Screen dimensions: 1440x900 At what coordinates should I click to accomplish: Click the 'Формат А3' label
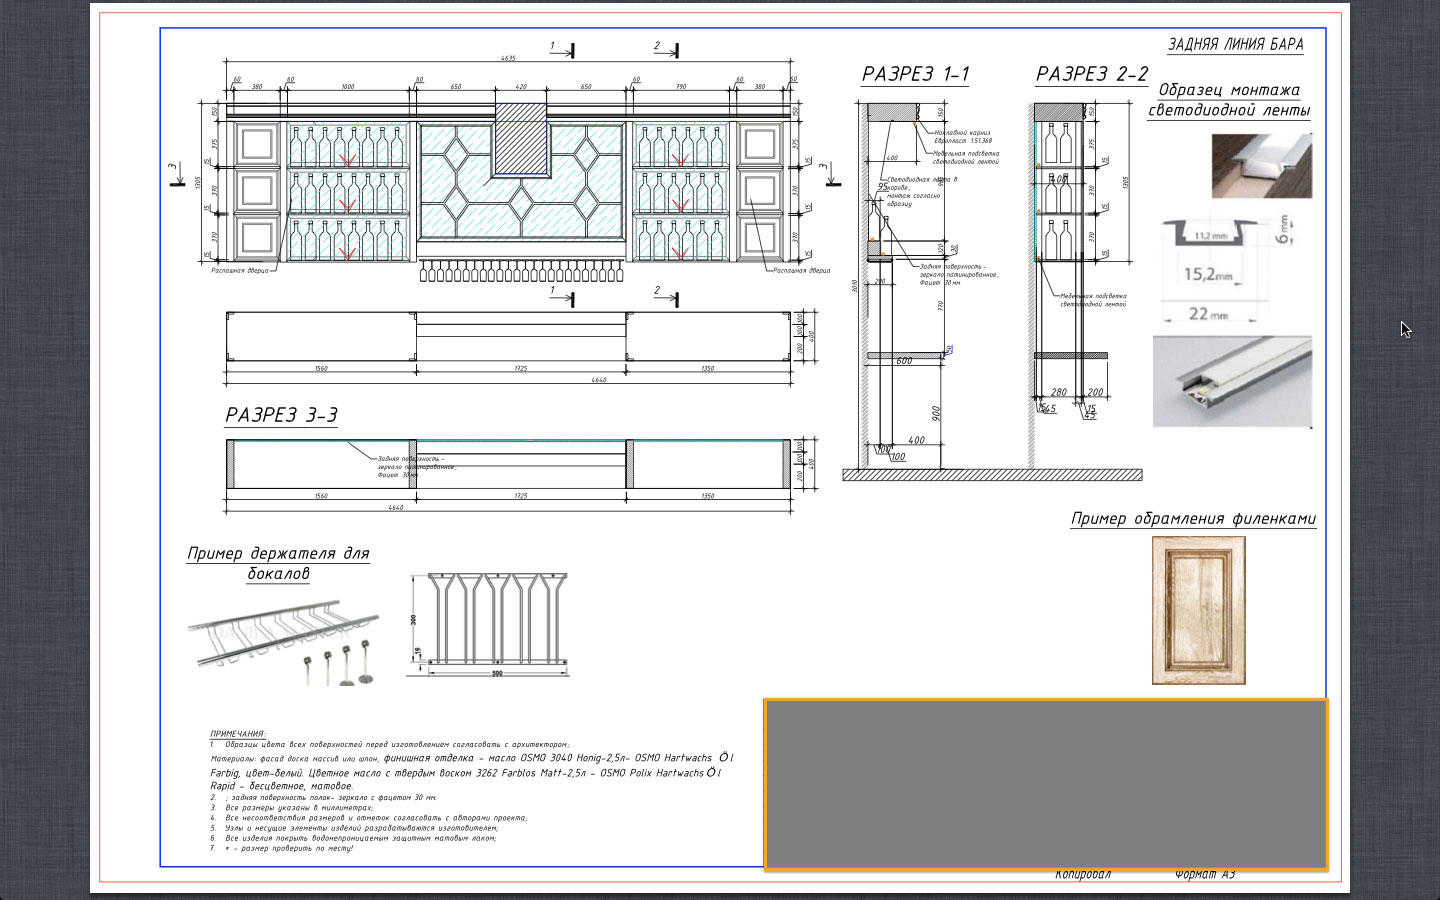click(x=1205, y=874)
